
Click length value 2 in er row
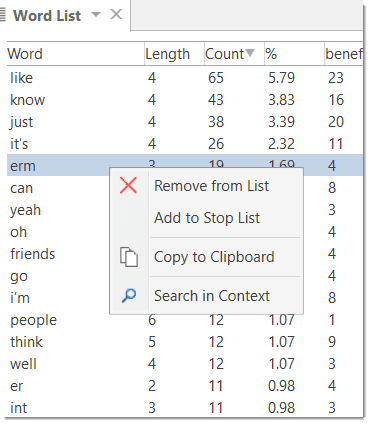coord(152,386)
